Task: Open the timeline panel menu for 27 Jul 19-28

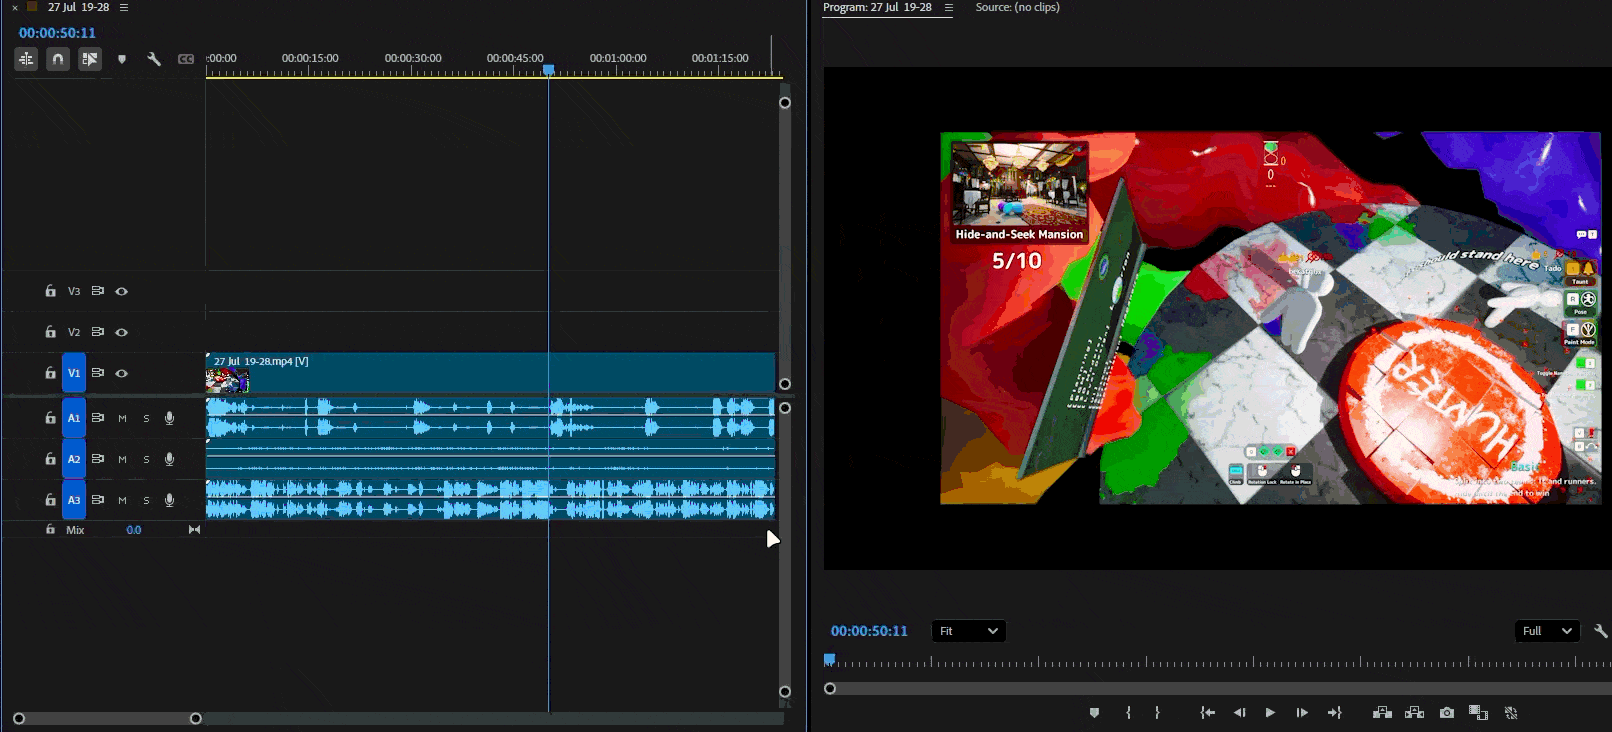Action: click(124, 7)
